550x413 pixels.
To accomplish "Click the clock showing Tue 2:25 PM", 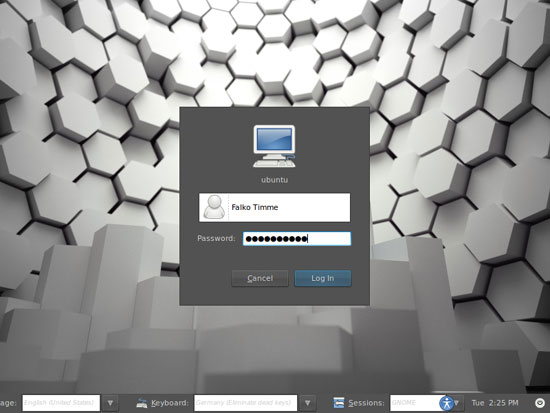I will (x=495, y=403).
